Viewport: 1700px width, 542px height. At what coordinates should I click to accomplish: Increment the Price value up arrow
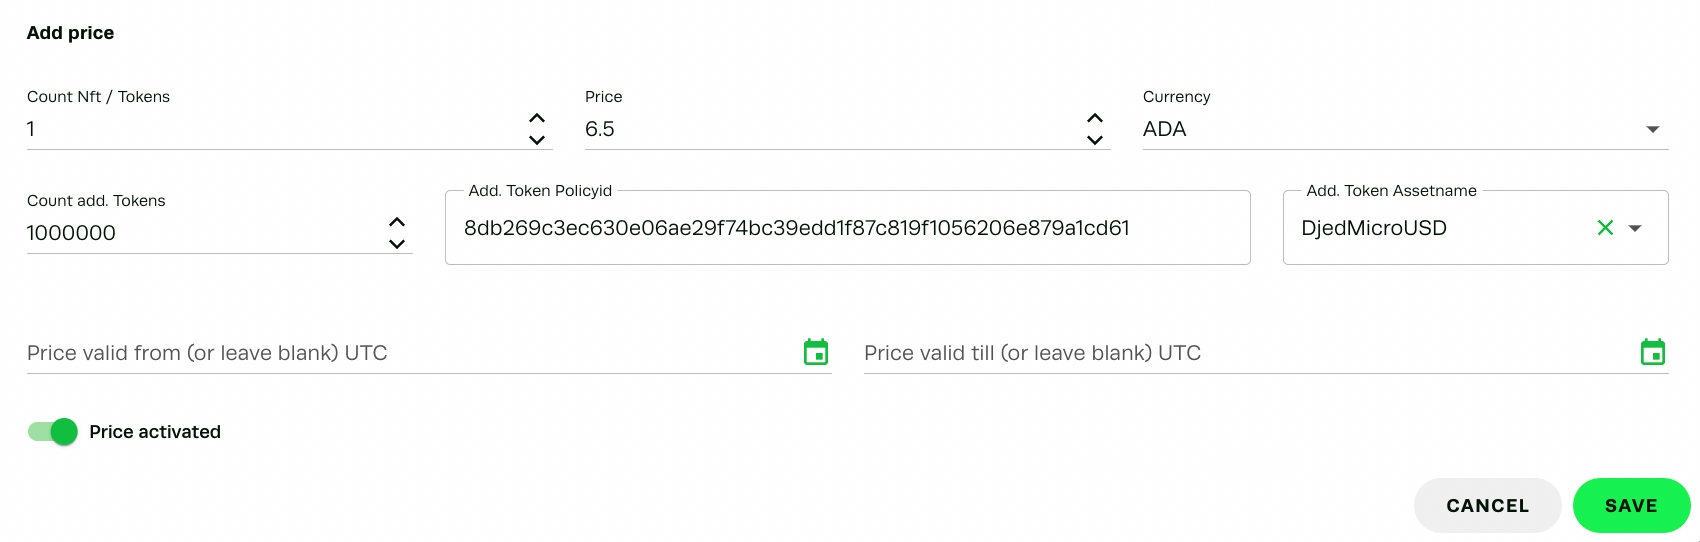coord(1095,118)
